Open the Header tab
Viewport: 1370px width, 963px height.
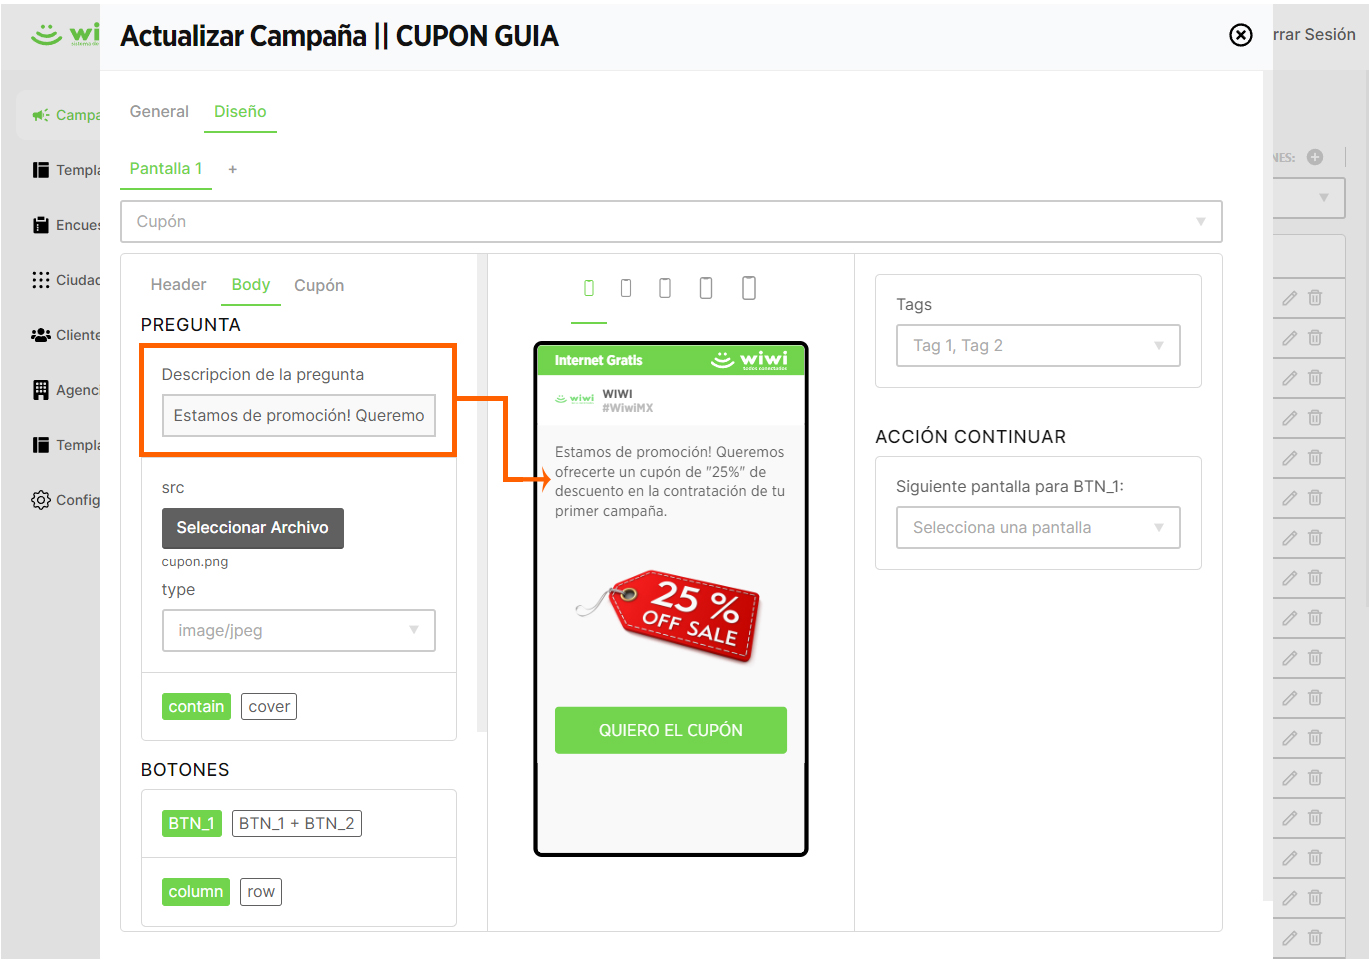178,285
